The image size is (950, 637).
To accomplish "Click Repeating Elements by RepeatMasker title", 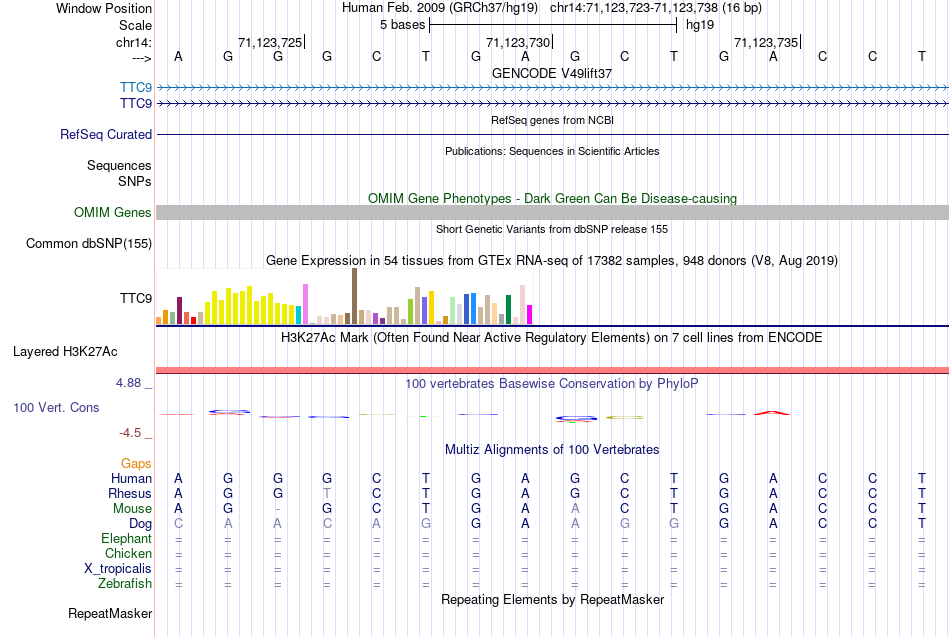I will [x=552, y=599].
